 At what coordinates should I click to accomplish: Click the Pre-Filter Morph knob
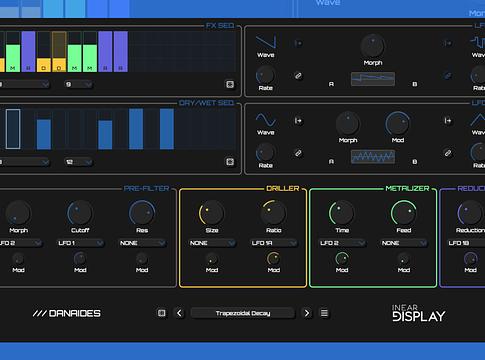pyautogui.click(x=18, y=213)
